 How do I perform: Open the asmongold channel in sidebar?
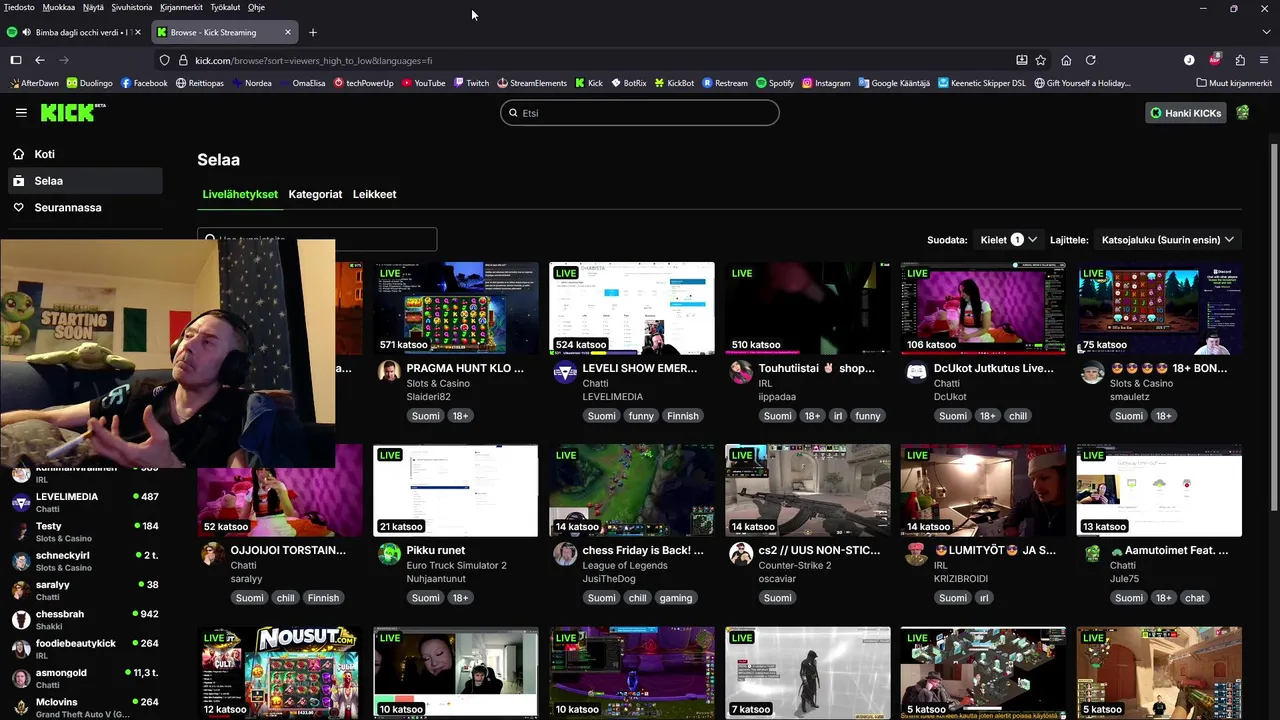(84, 678)
